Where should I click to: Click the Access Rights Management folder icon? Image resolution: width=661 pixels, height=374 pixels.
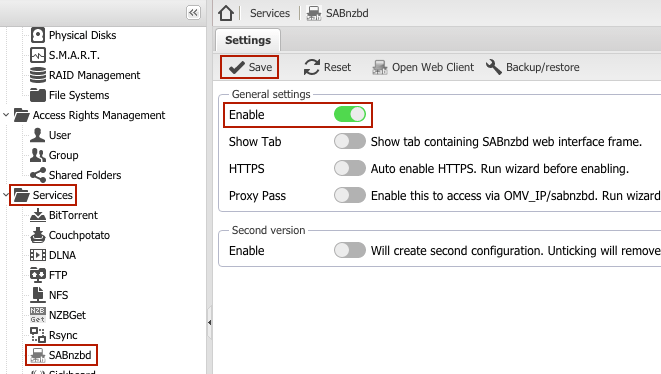coord(21,115)
